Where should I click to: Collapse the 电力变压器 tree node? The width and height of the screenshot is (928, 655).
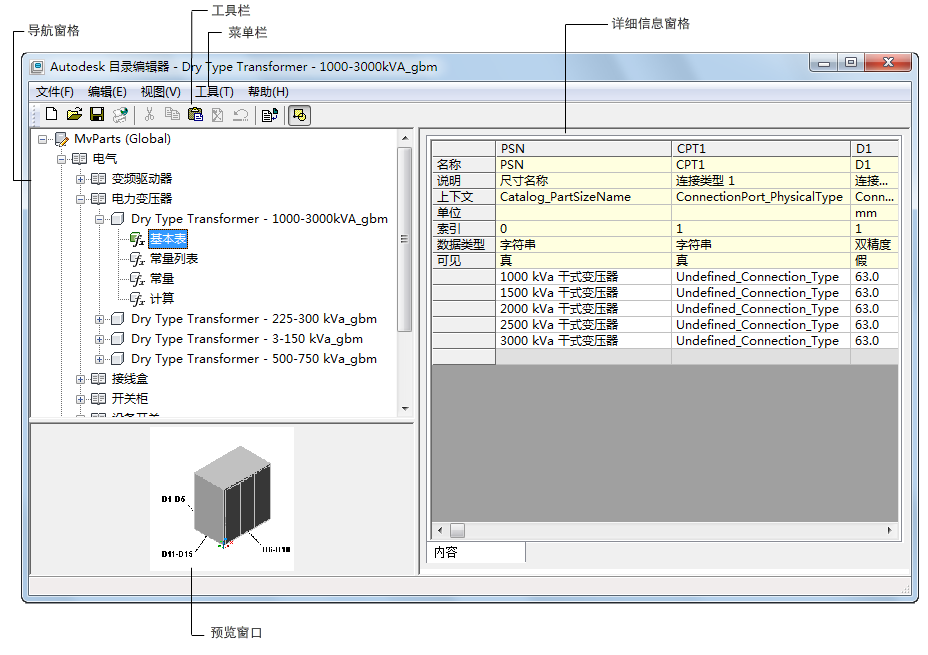coord(80,199)
